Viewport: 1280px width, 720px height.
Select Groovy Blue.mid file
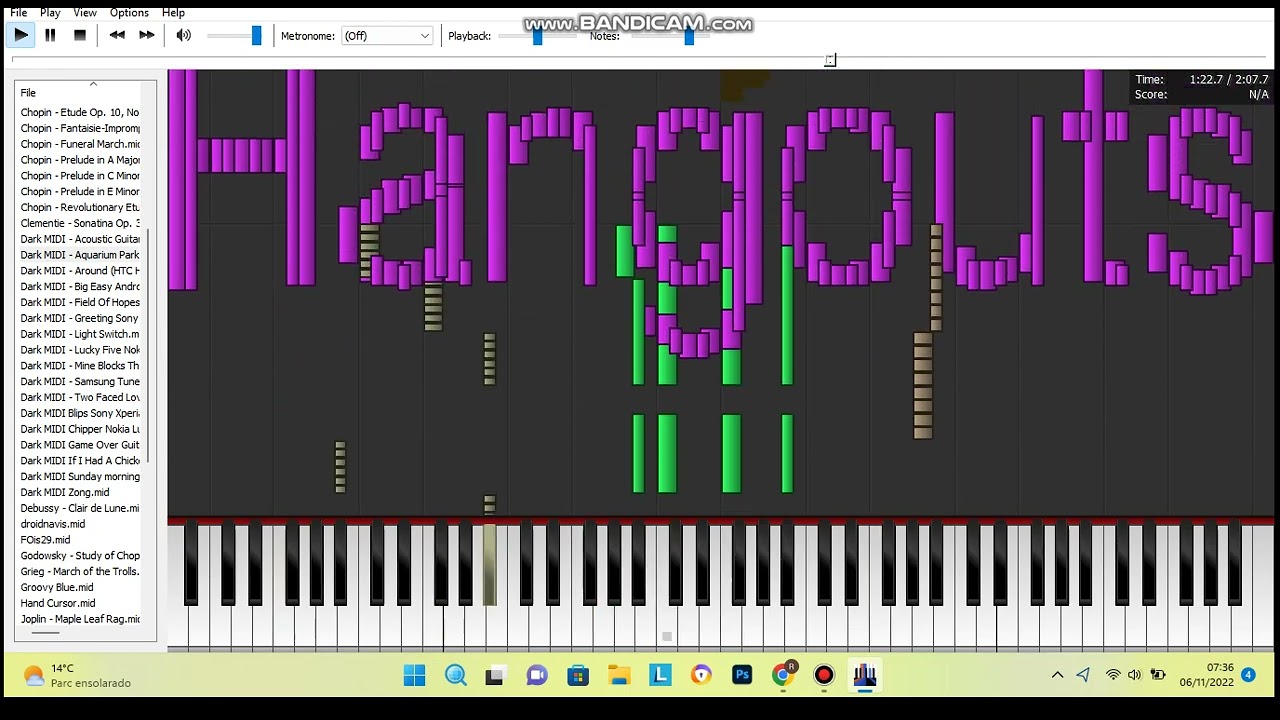[57, 587]
